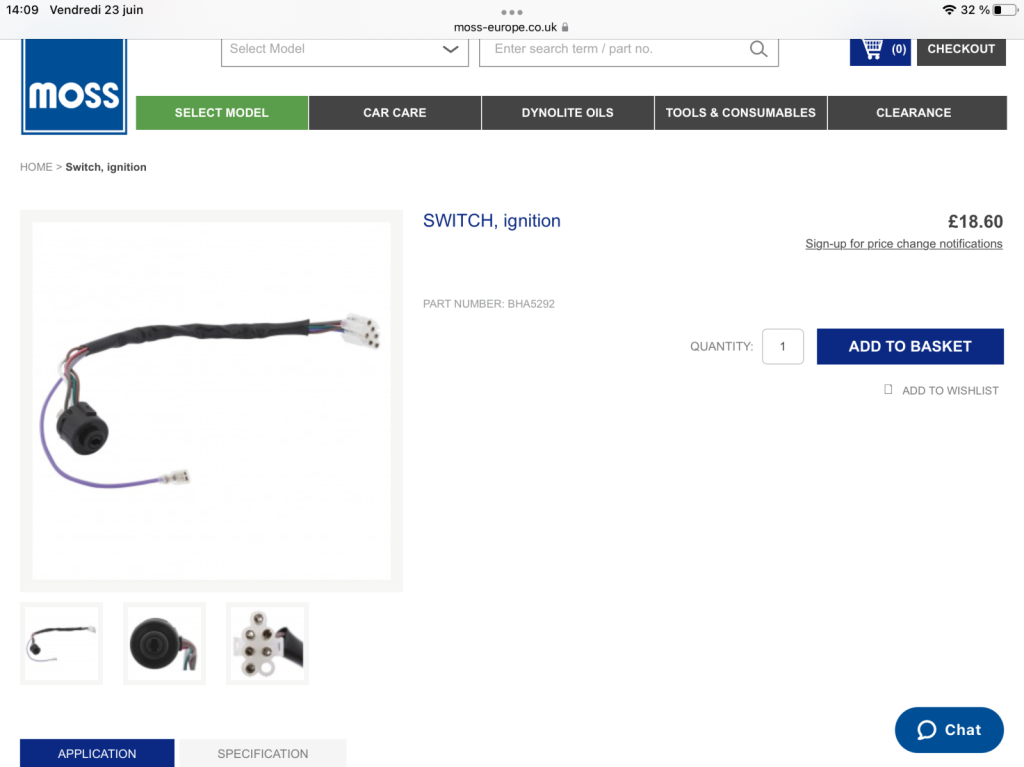
Task: Expand the Select Model dropdown
Action: (x=345, y=51)
